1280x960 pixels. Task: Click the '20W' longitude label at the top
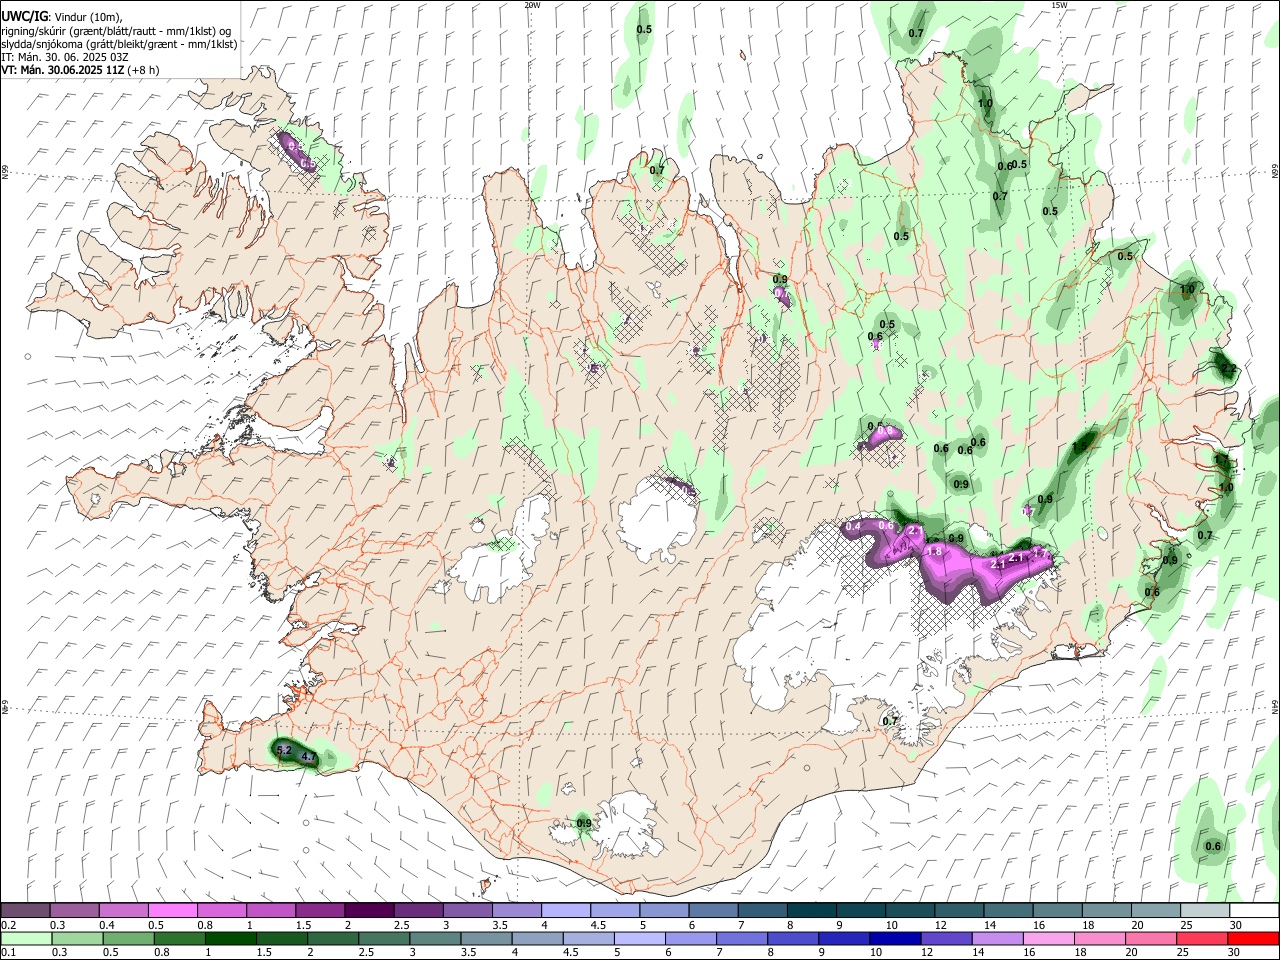pyautogui.click(x=532, y=5)
